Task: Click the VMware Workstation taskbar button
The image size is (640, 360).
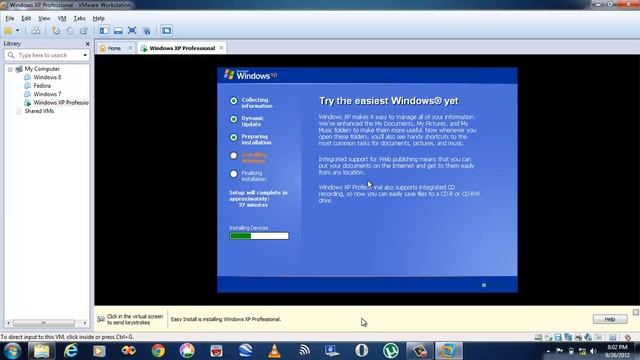Action: pos(449,351)
